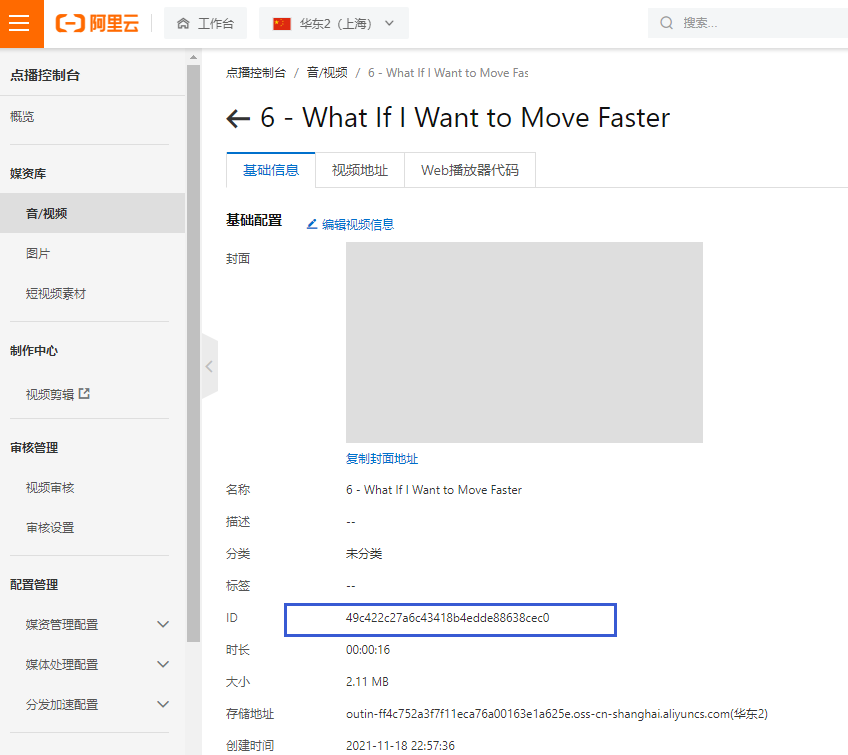Select the 工作台 home icon
This screenshot has width=848, height=755.
coord(183,23)
